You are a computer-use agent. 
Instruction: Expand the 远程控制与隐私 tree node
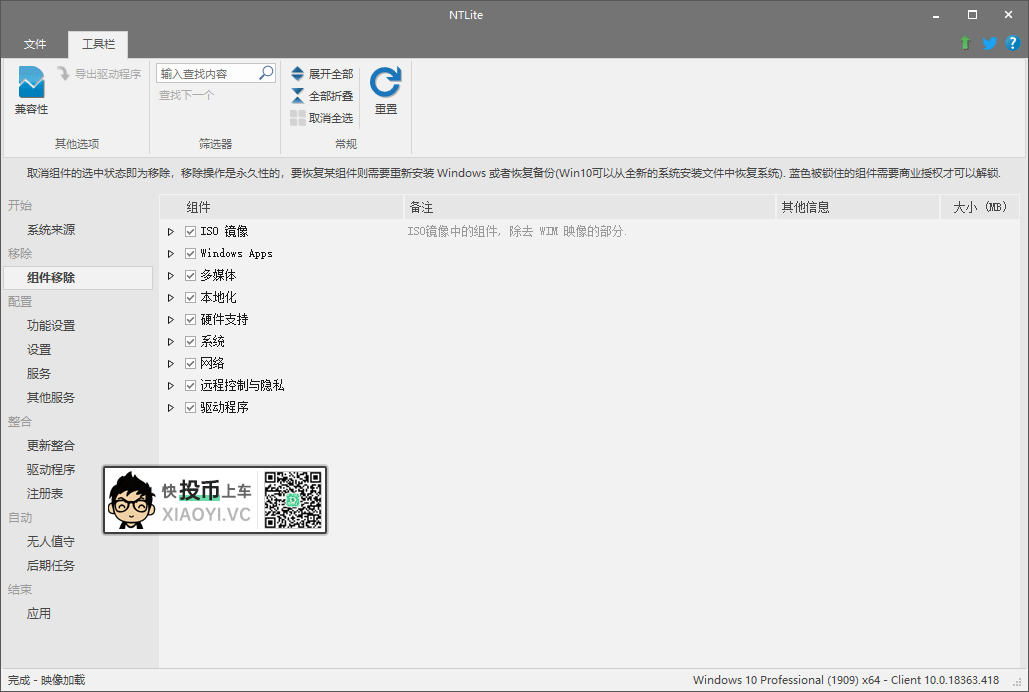pos(171,386)
